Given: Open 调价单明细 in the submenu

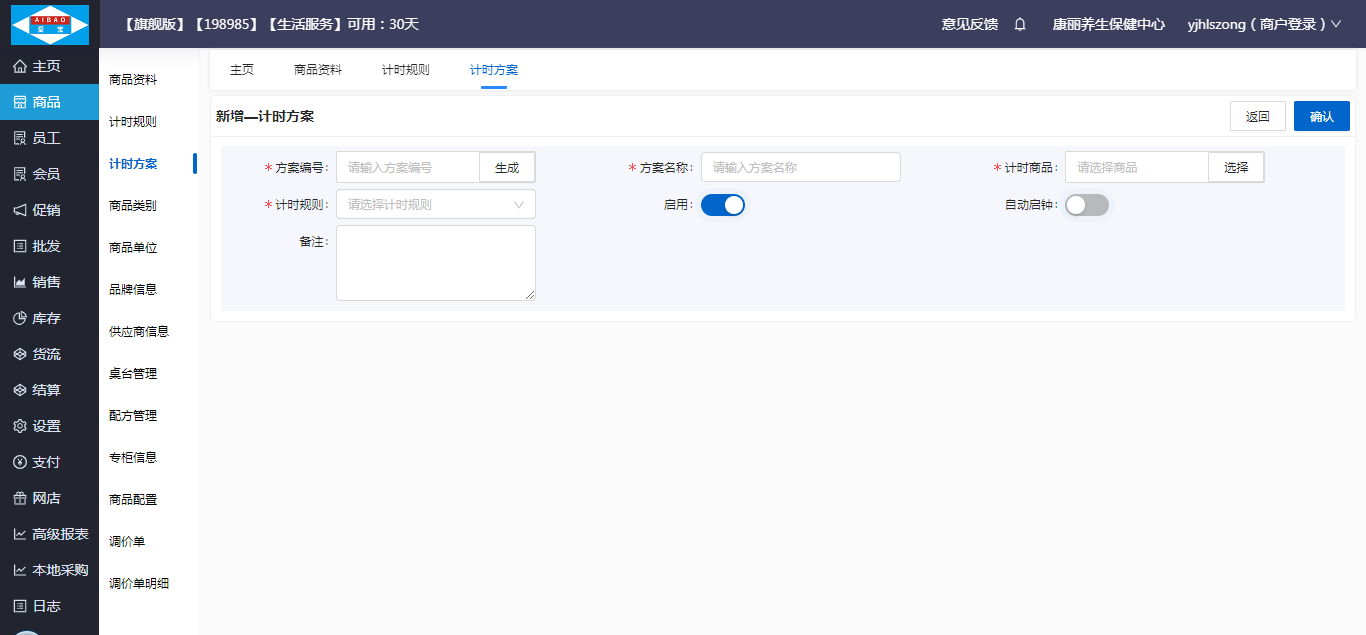Looking at the screenshot, I should point(139,584).
